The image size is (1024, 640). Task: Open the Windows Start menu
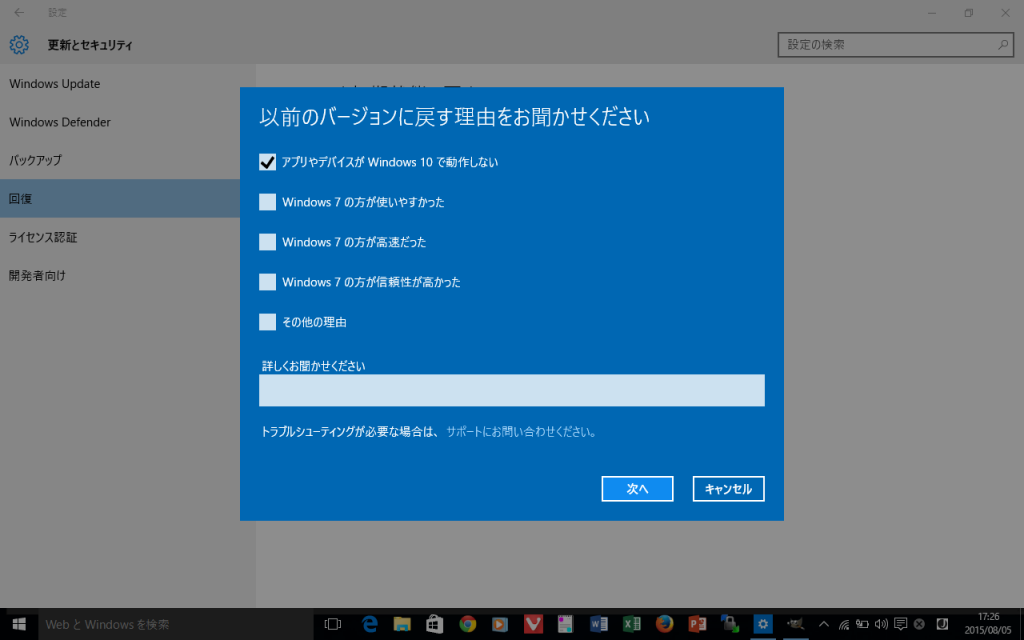19,624
